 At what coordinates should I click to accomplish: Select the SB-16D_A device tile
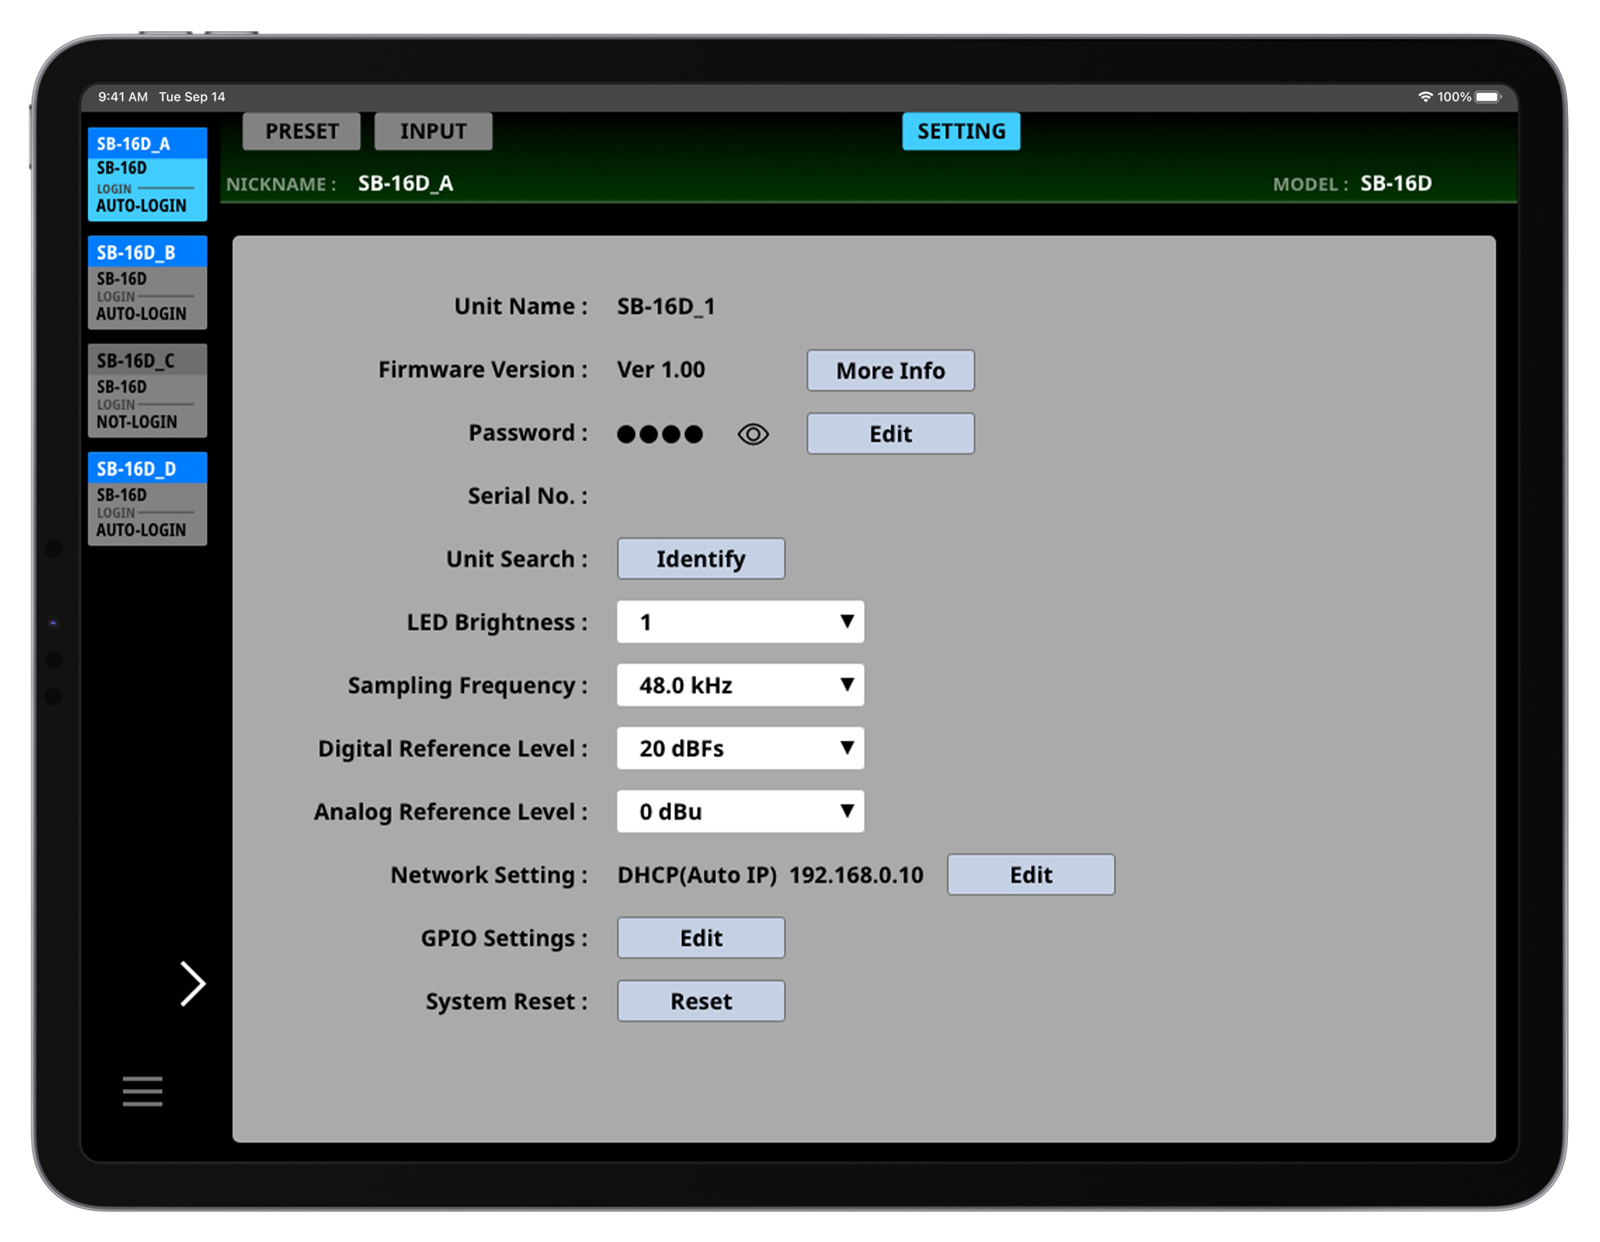click(147, 174)
